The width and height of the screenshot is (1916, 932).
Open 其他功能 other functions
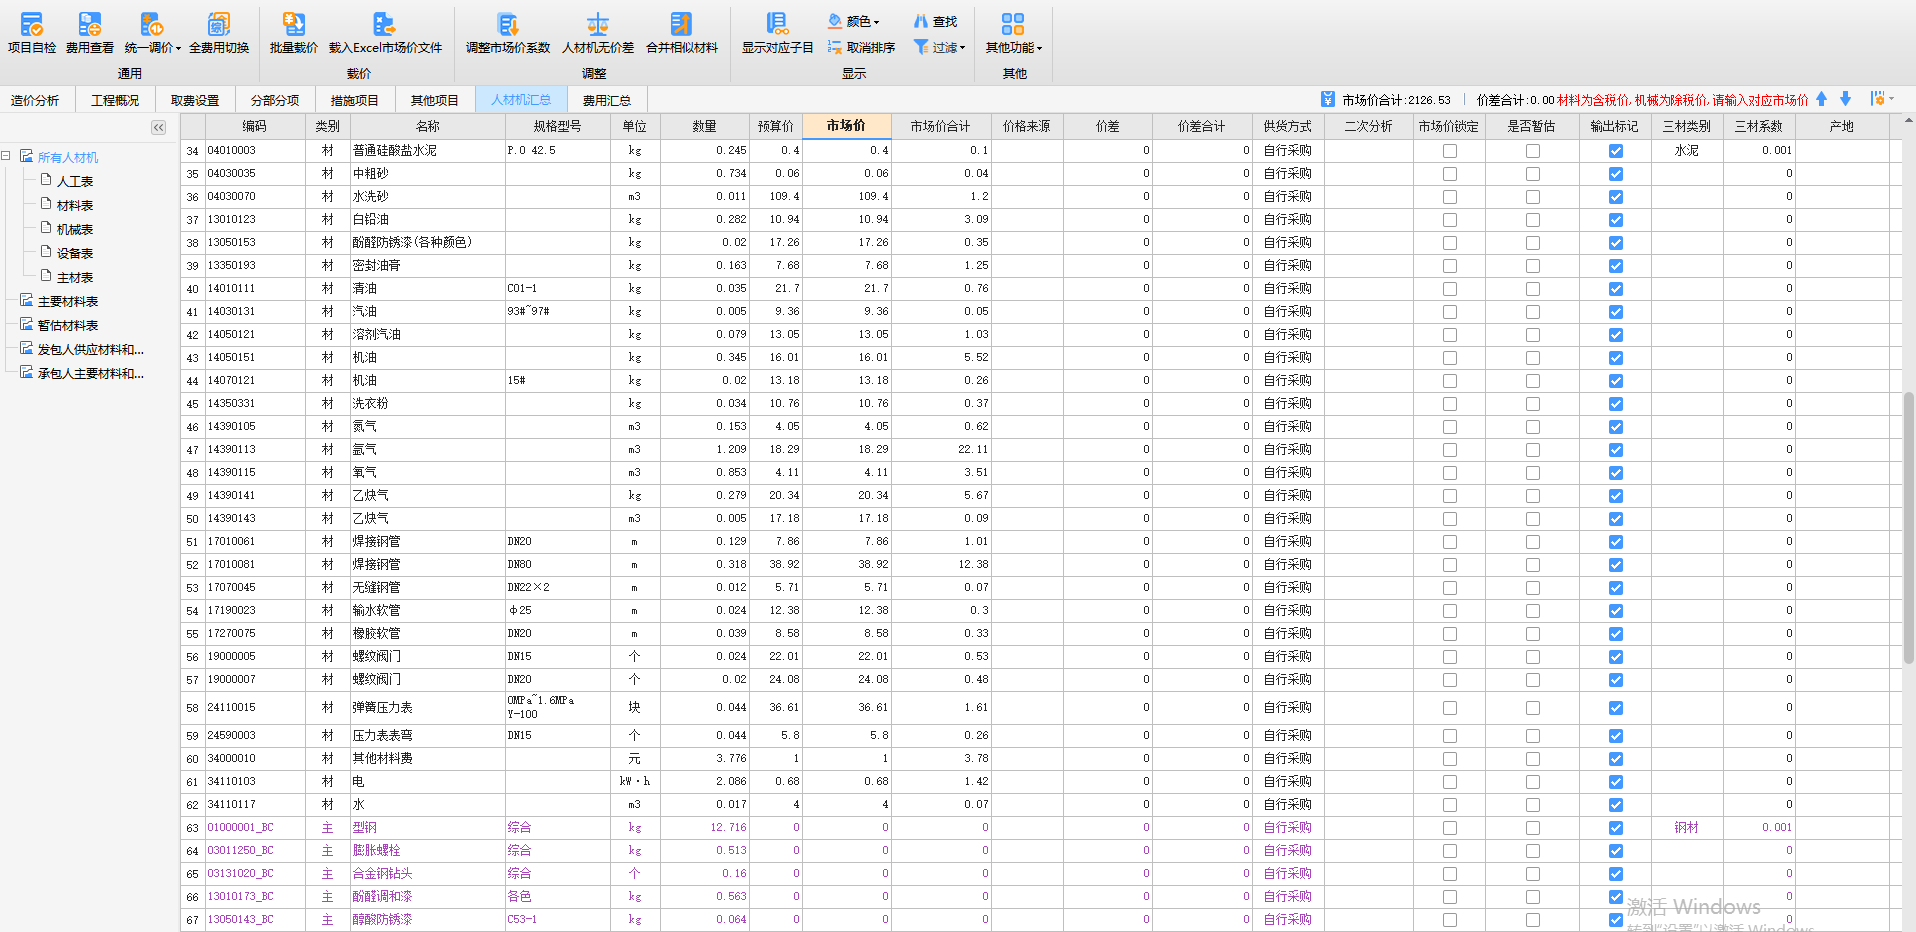coord(1013,32)
